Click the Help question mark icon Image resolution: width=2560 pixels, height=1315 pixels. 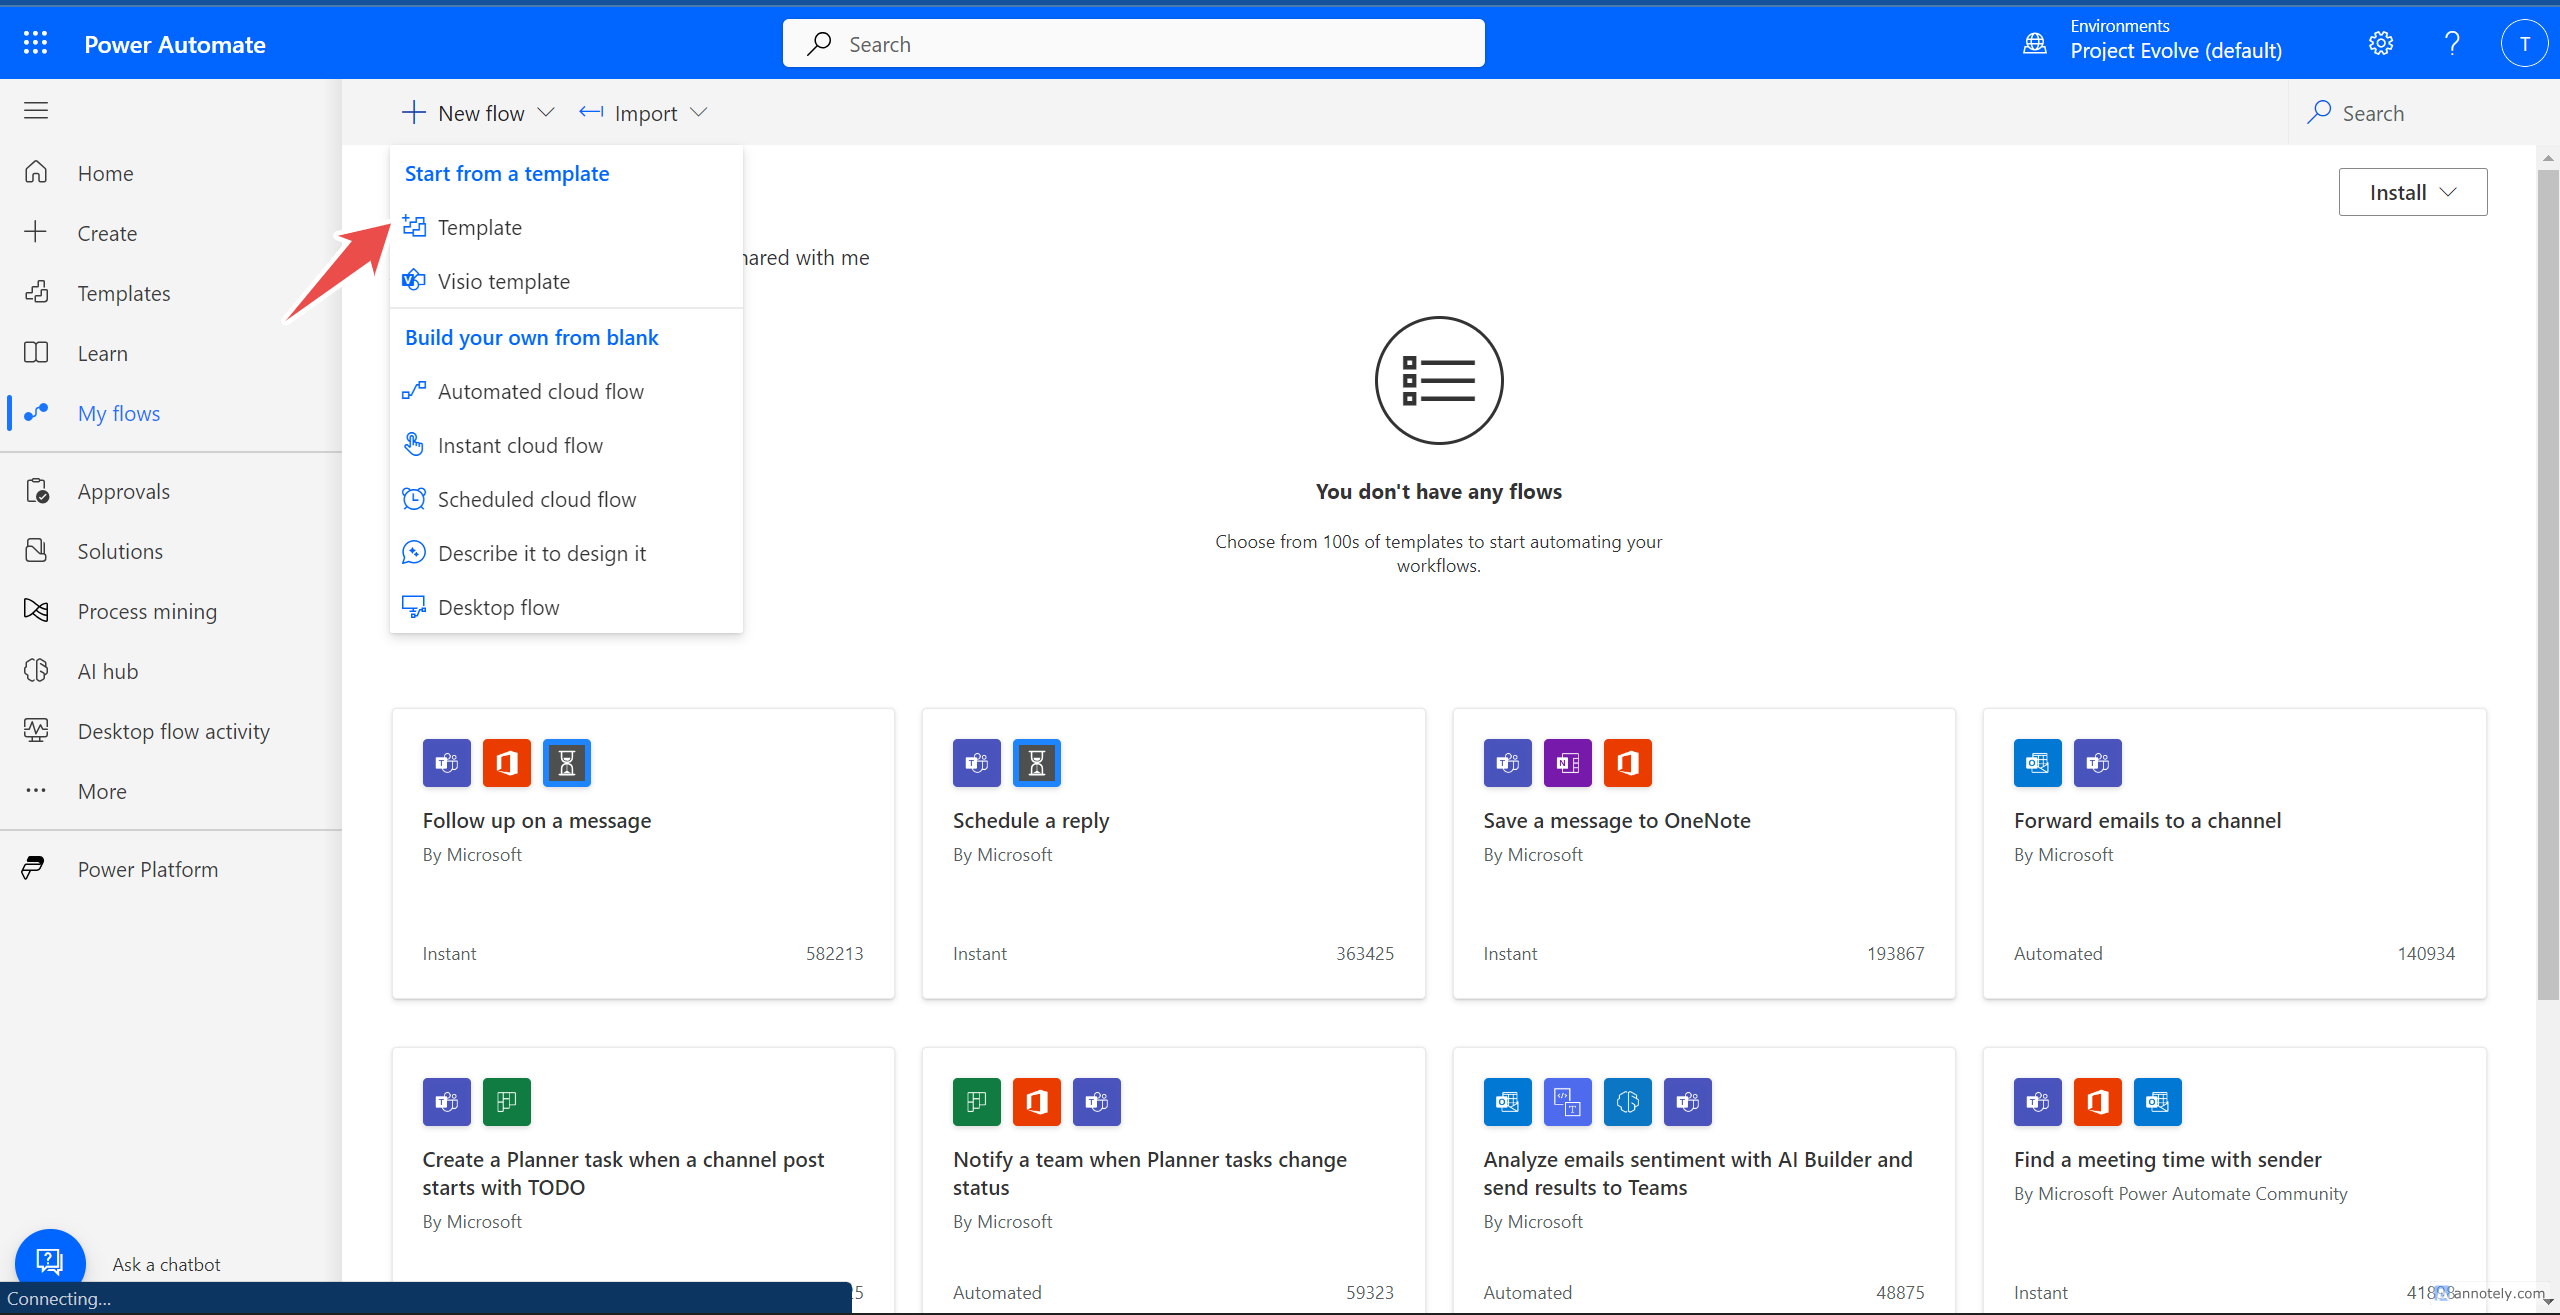click(2452, 43)
